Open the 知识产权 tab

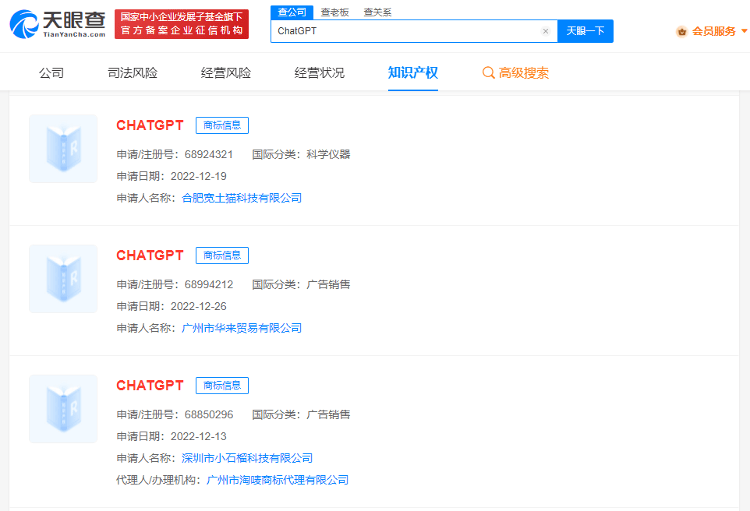(x=413, y=73)
